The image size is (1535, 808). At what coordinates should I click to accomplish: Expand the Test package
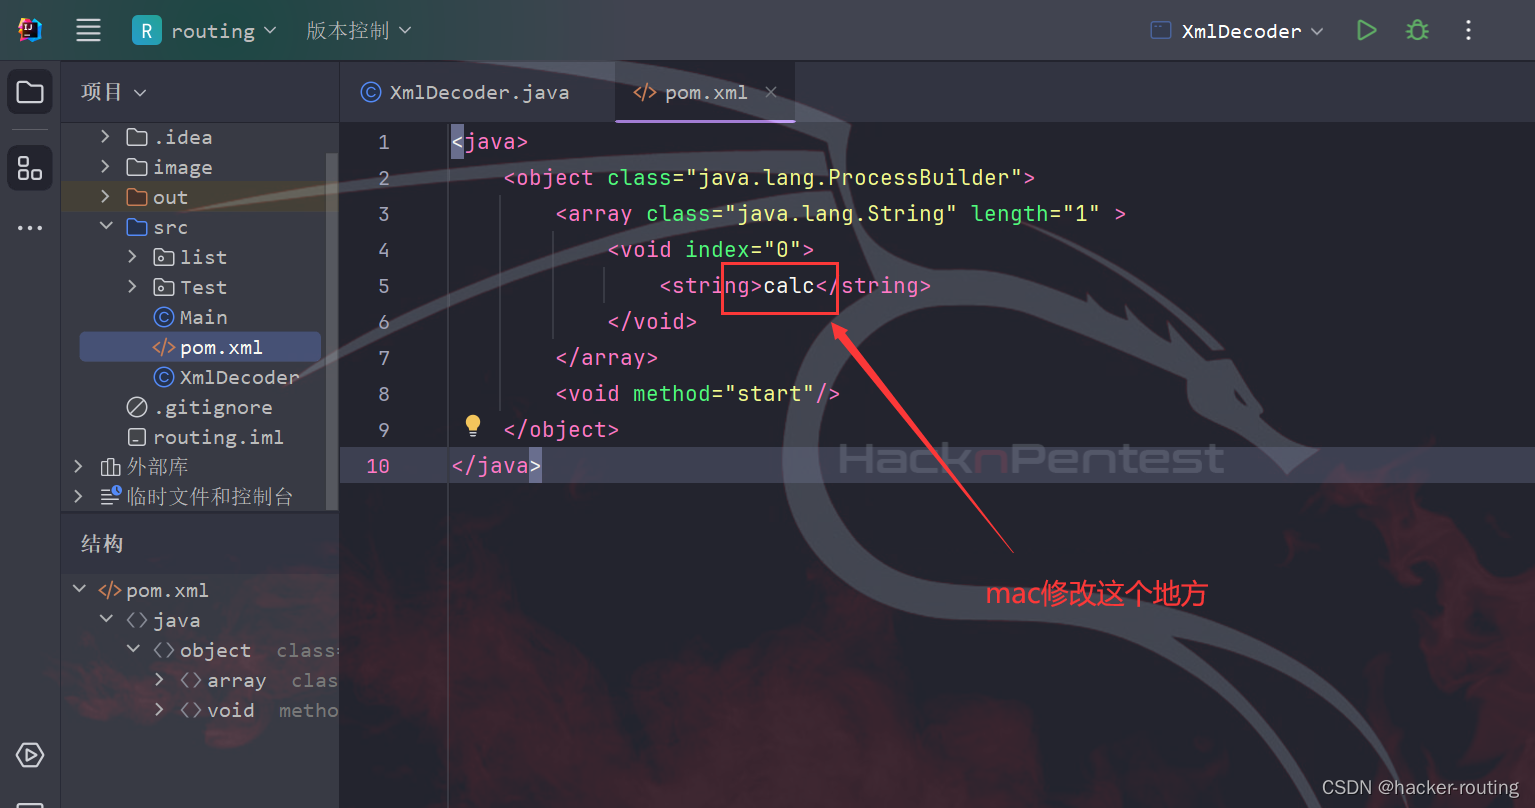tap(132, 287)
